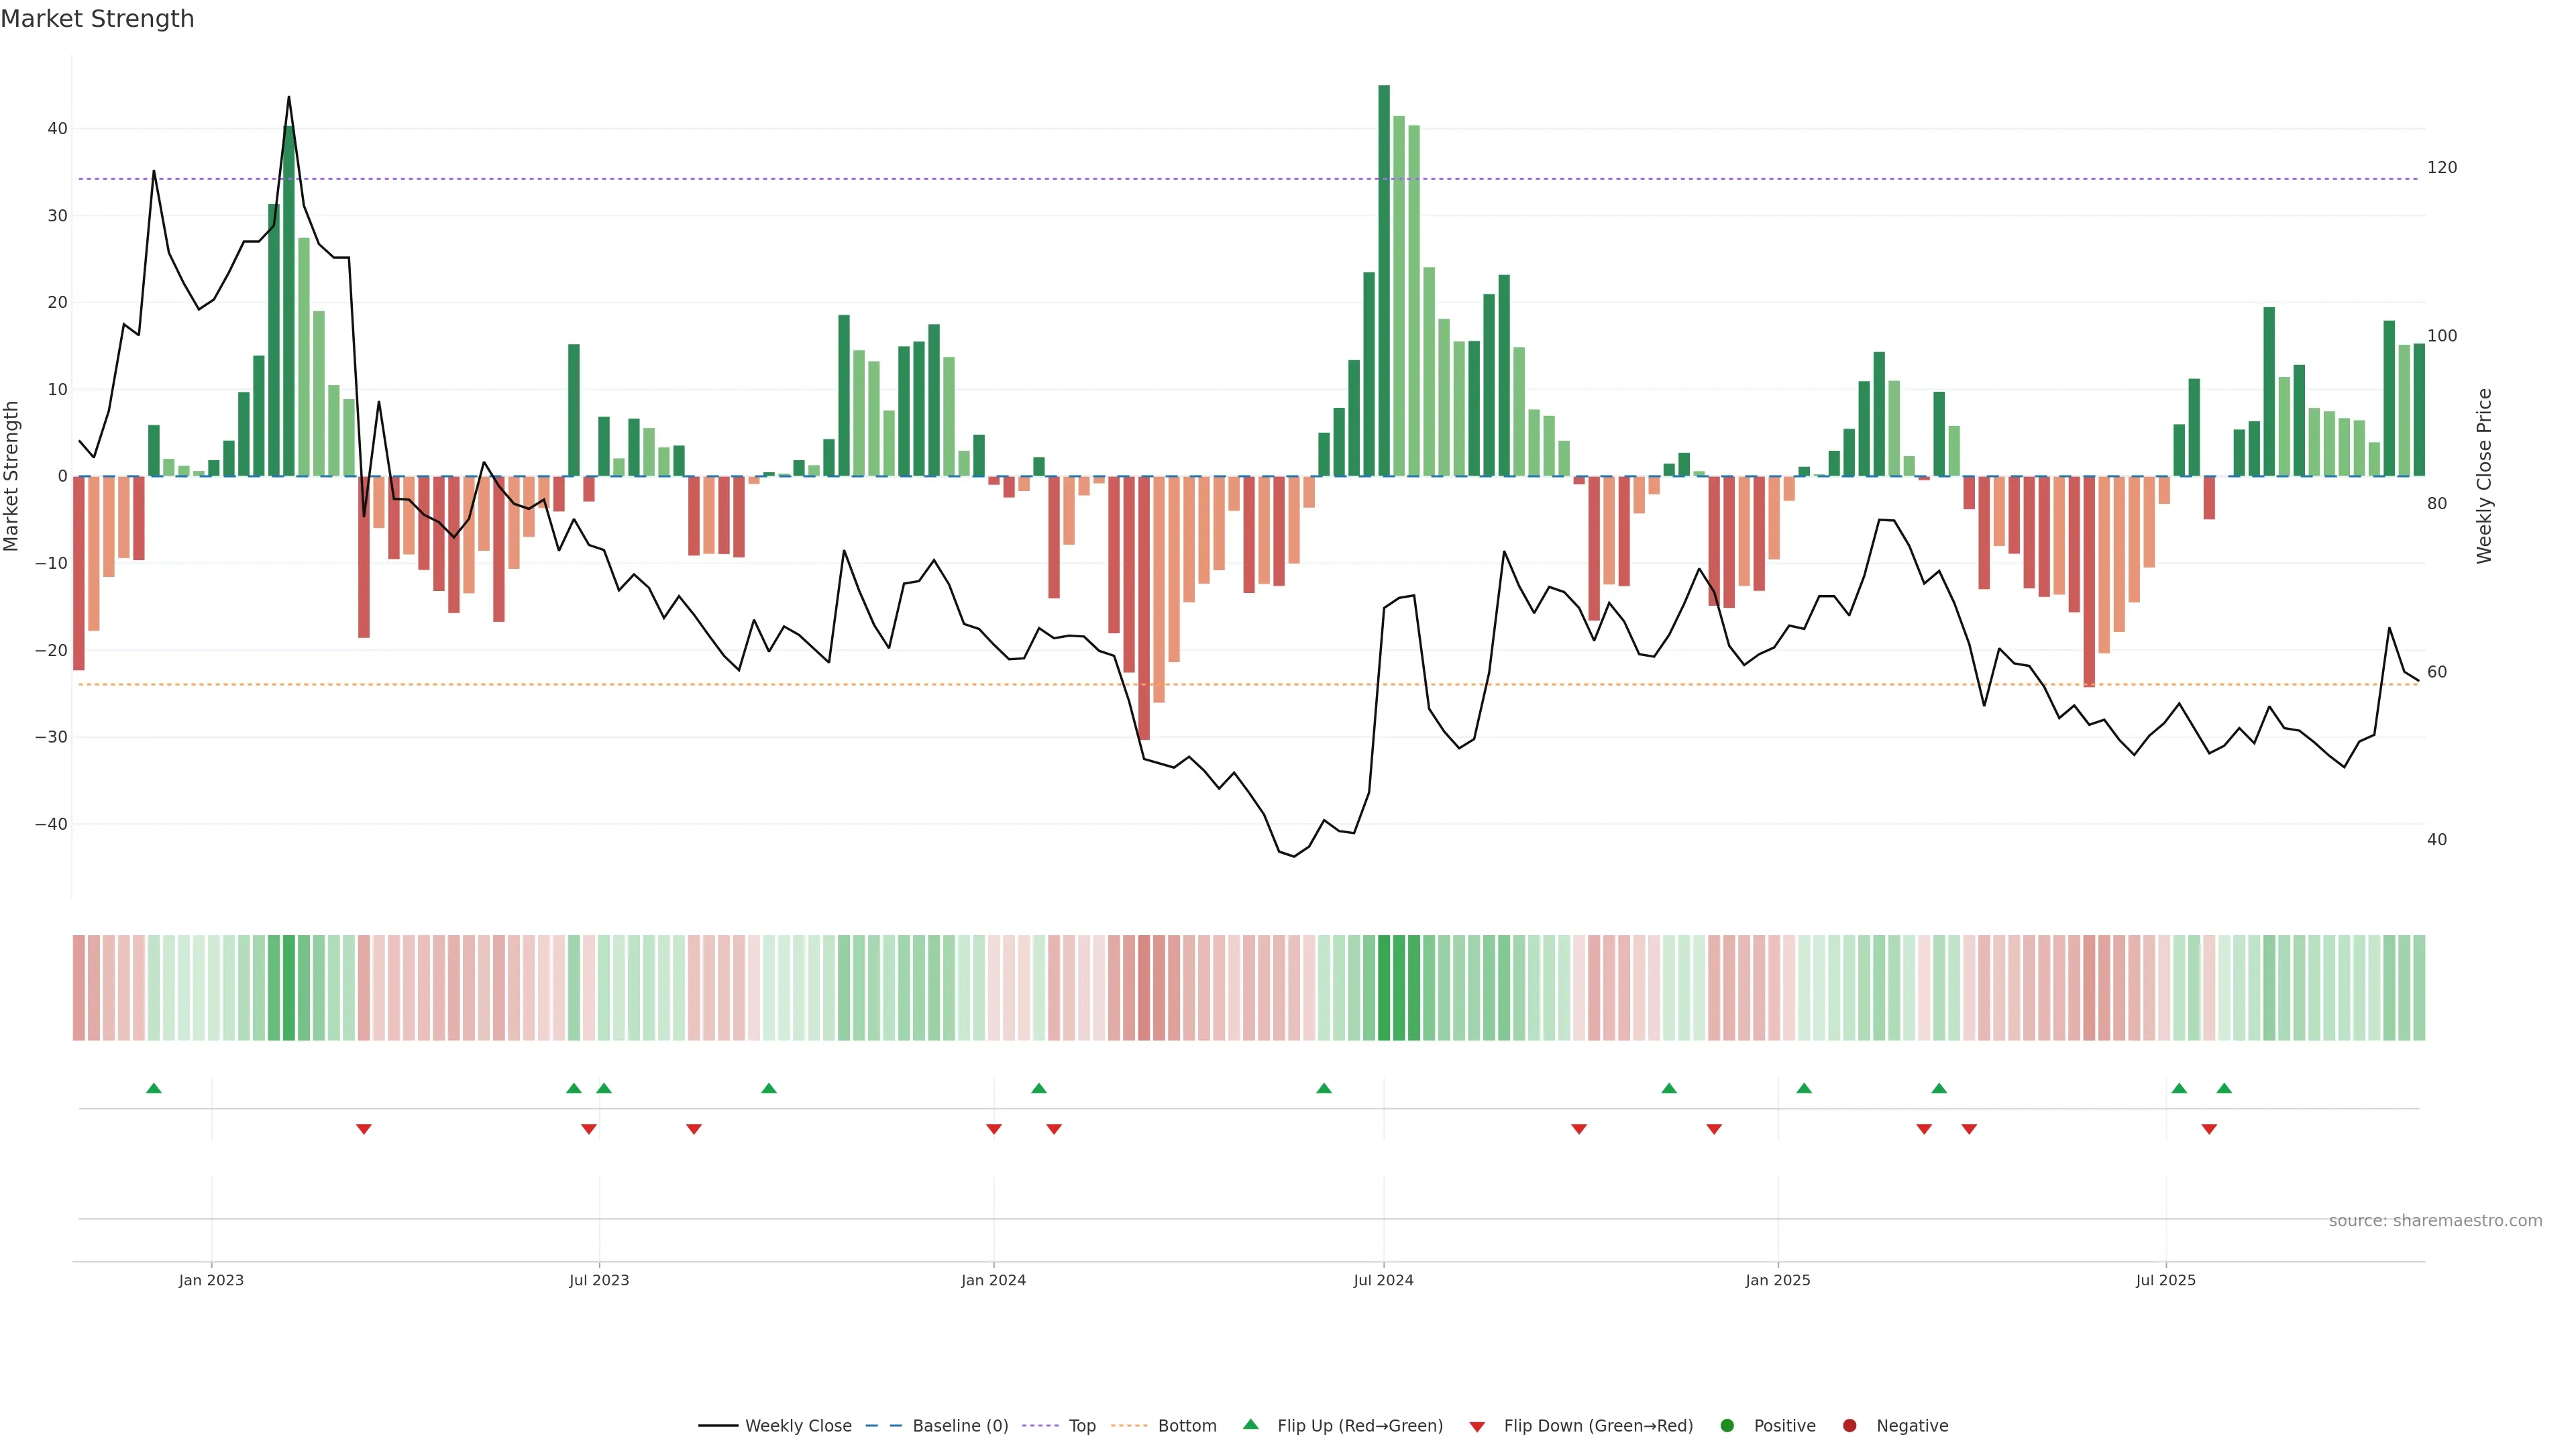Click the dark red Negative legend dot
The height and width of the screenshot is (1449, 2576).
[x=1849, y=1426]
